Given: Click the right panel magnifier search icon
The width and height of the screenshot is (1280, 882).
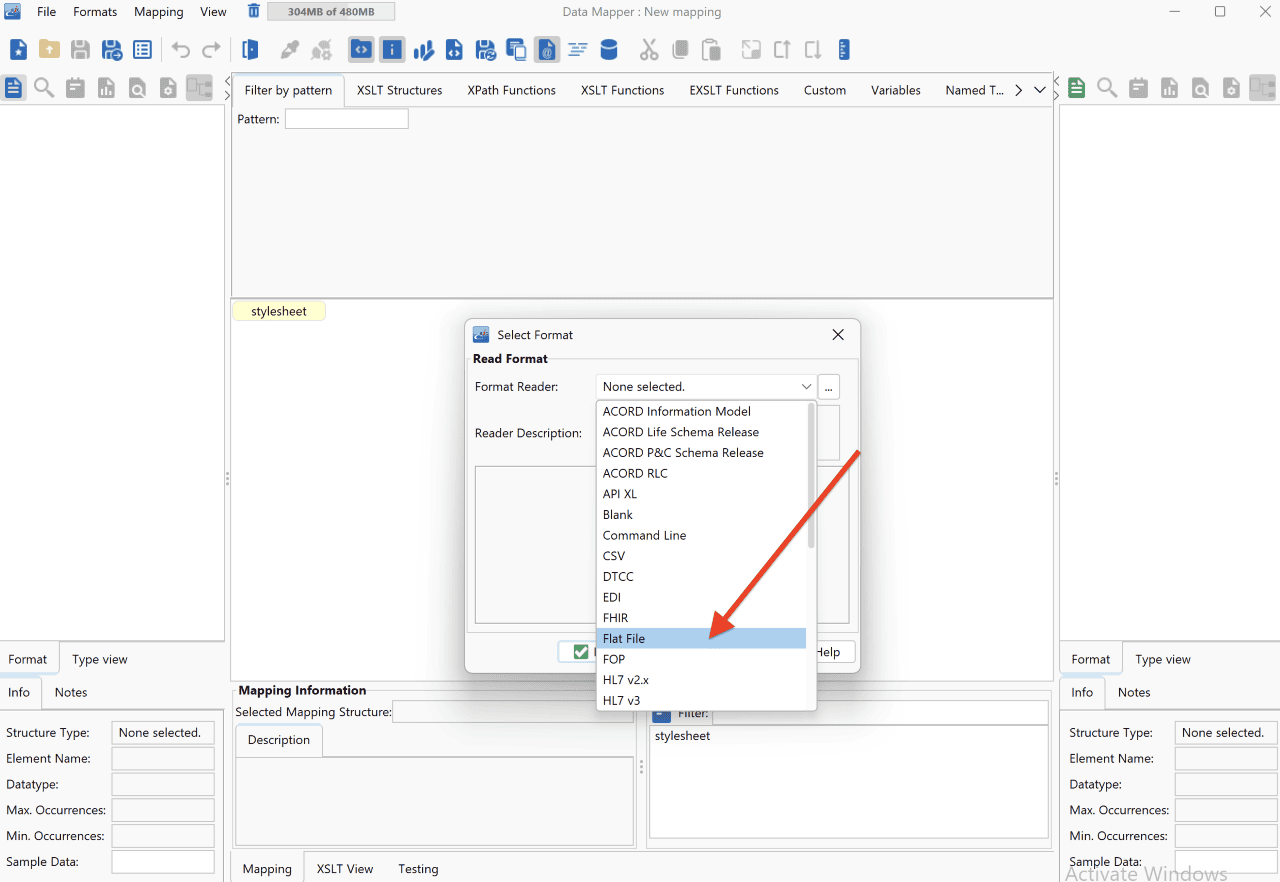Looking at the screenshot, I should tap(1107, 88).
